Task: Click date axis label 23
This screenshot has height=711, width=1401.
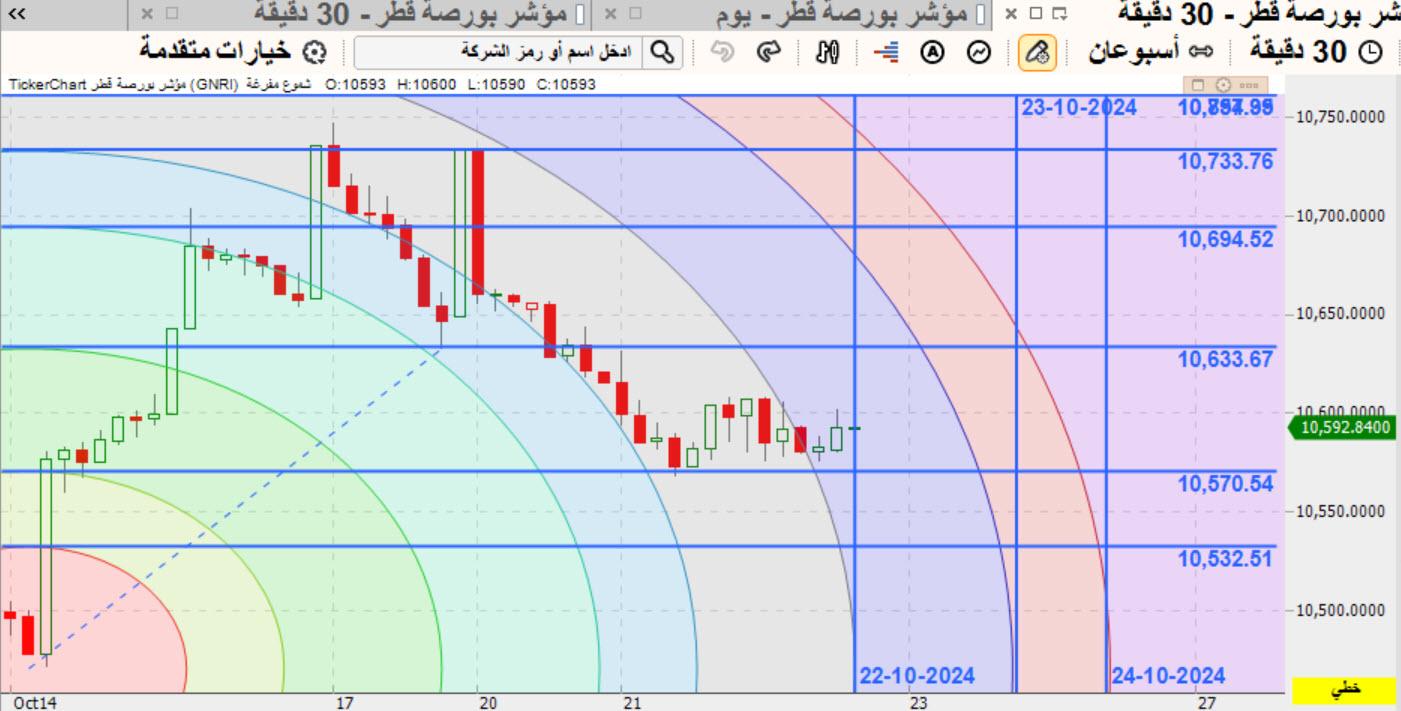Action: (919, 703)
